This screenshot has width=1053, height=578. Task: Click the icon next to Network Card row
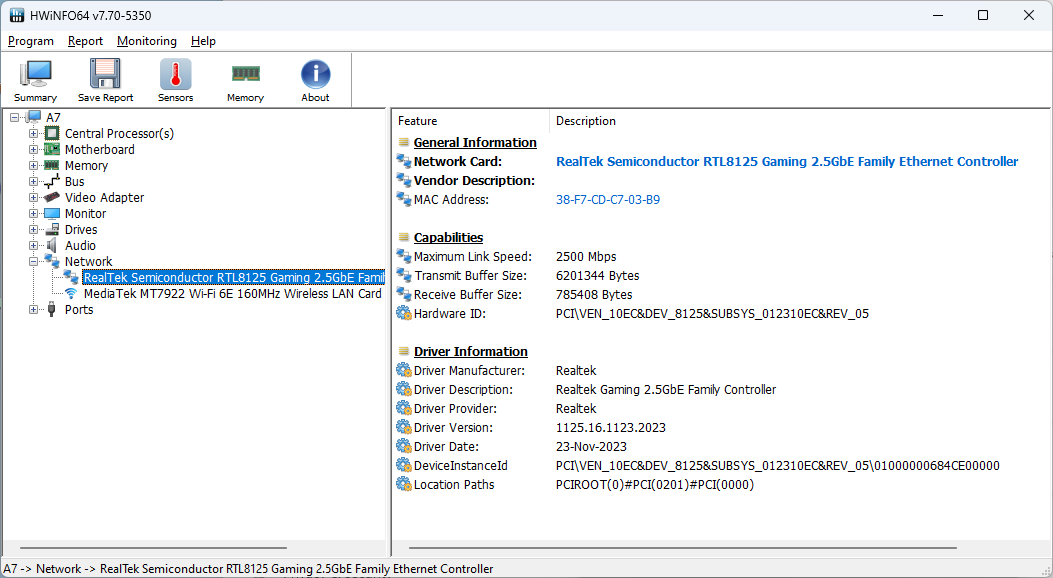[404, 161]
